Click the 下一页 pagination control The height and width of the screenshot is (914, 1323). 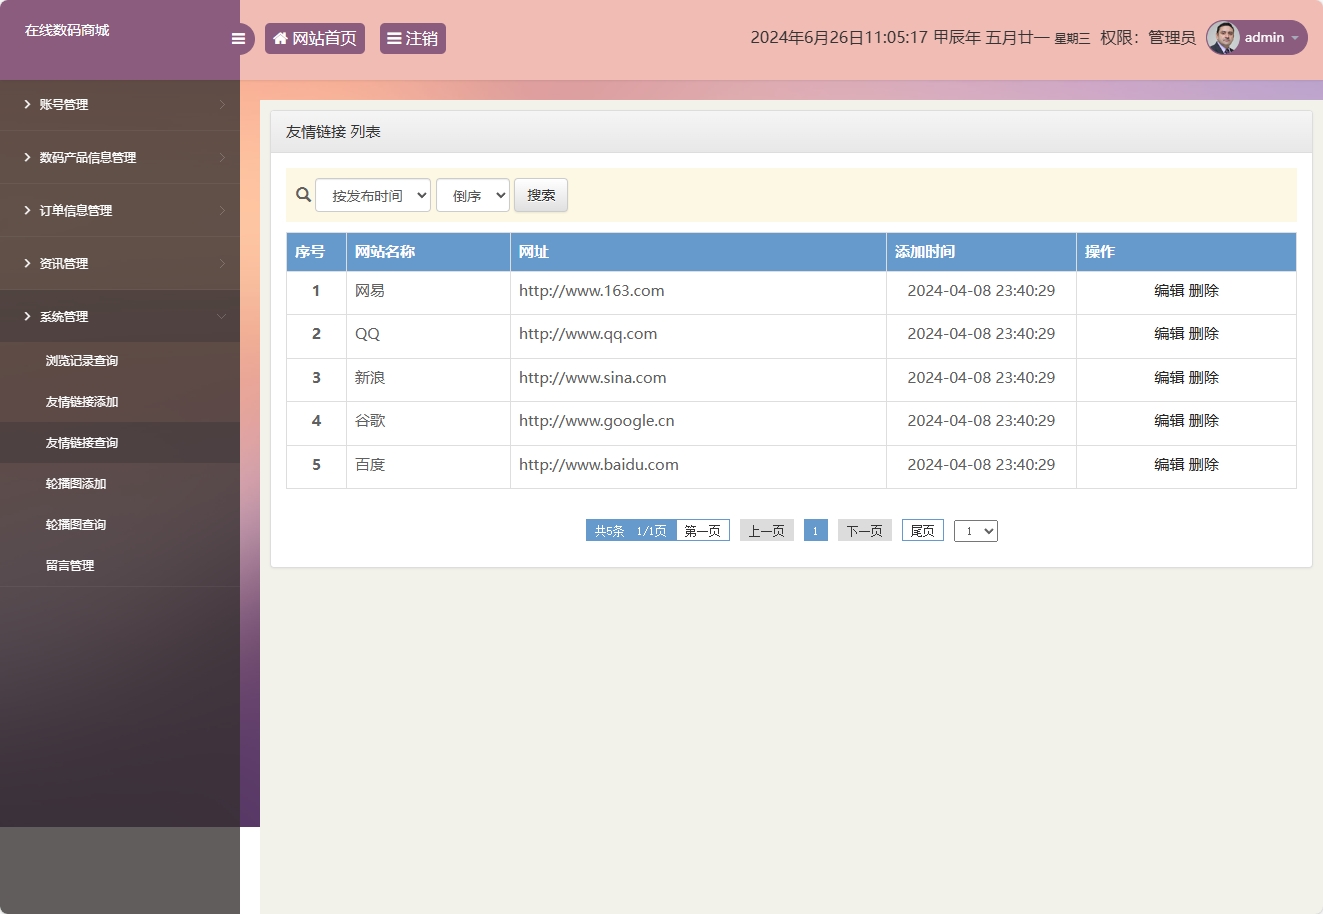coord(864,530)
